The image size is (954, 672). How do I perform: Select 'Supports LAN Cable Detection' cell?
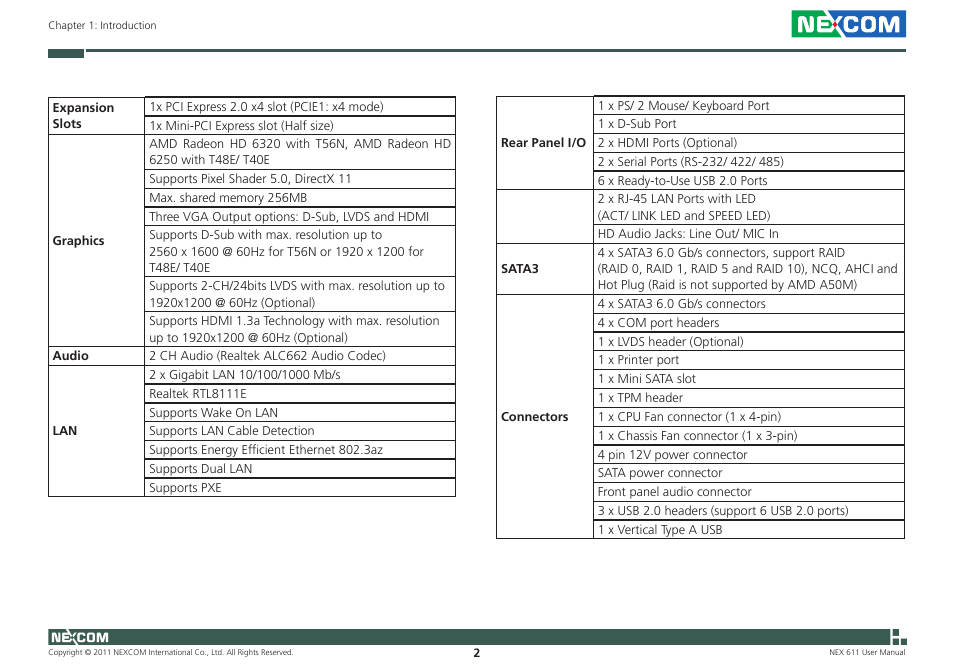(300, 431)
